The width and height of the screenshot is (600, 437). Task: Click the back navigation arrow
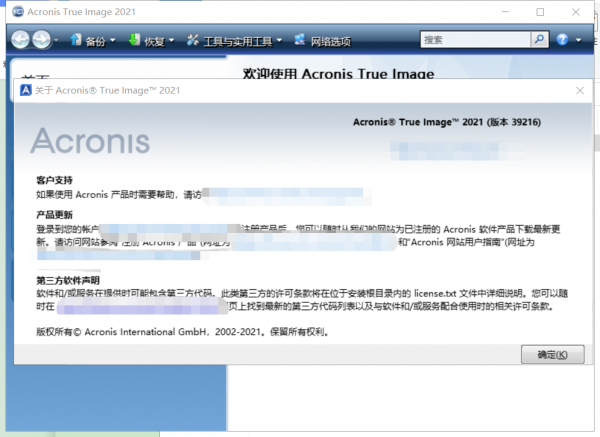pos(20,39)
